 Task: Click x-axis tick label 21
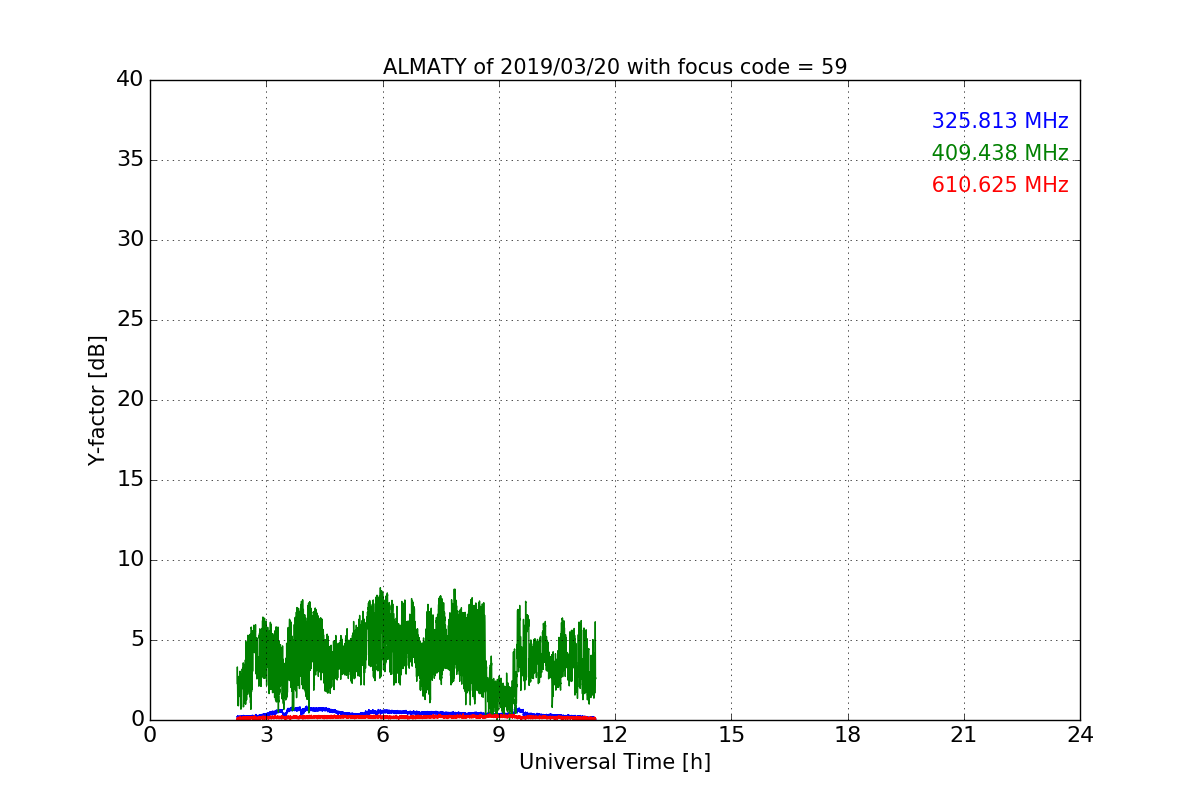click(964, 735)
